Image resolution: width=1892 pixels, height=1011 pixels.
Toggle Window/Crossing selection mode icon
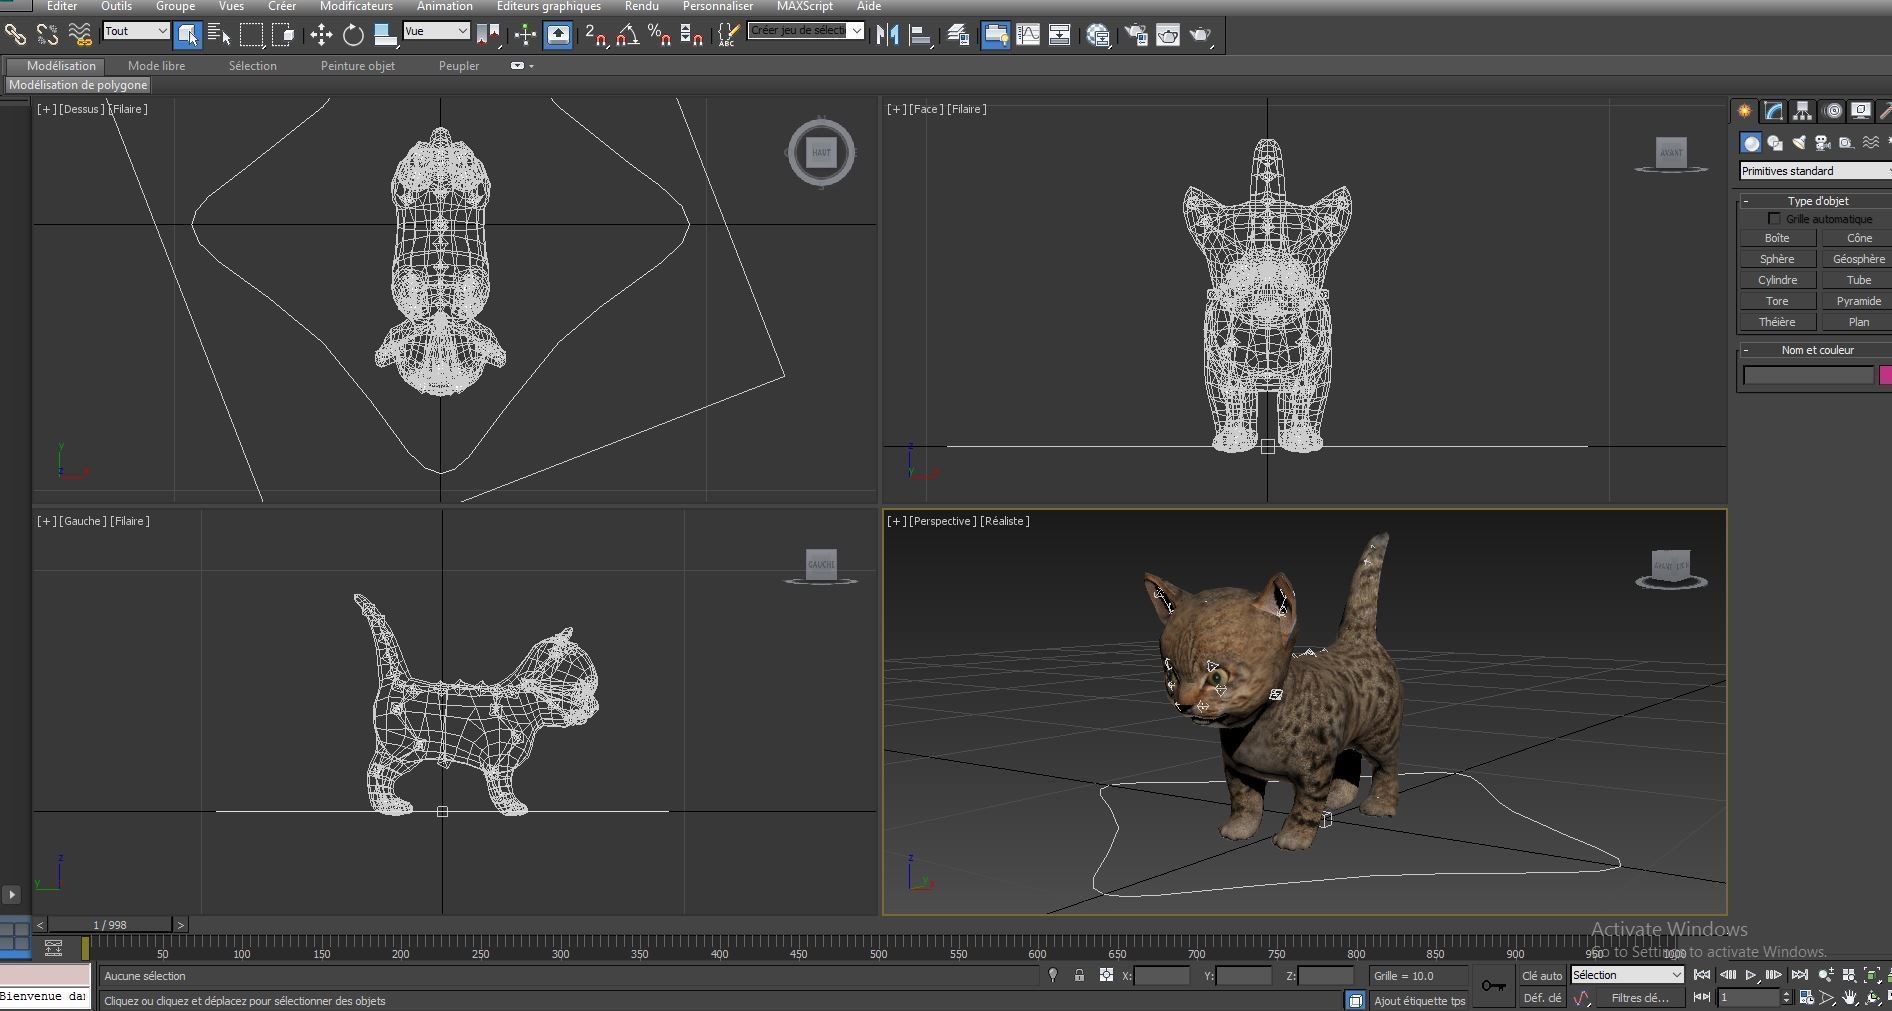pyautogui.click(x=284, y=35)
